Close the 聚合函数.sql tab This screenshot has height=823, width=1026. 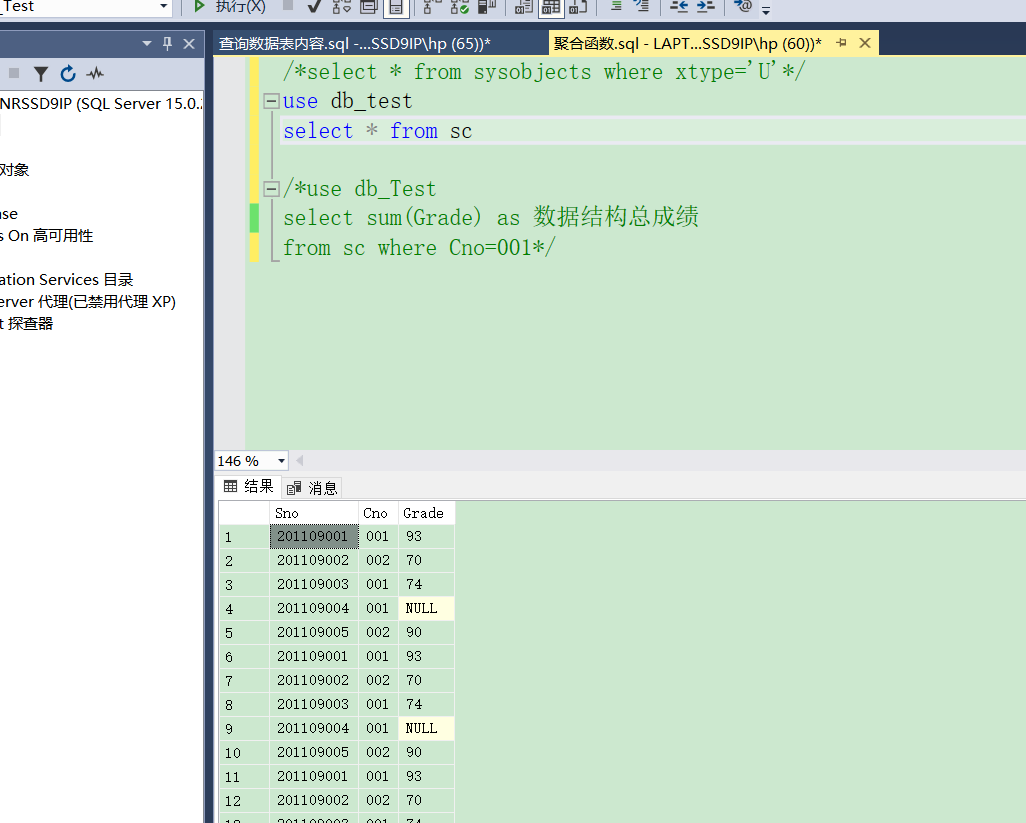click(x=865, y=43)
